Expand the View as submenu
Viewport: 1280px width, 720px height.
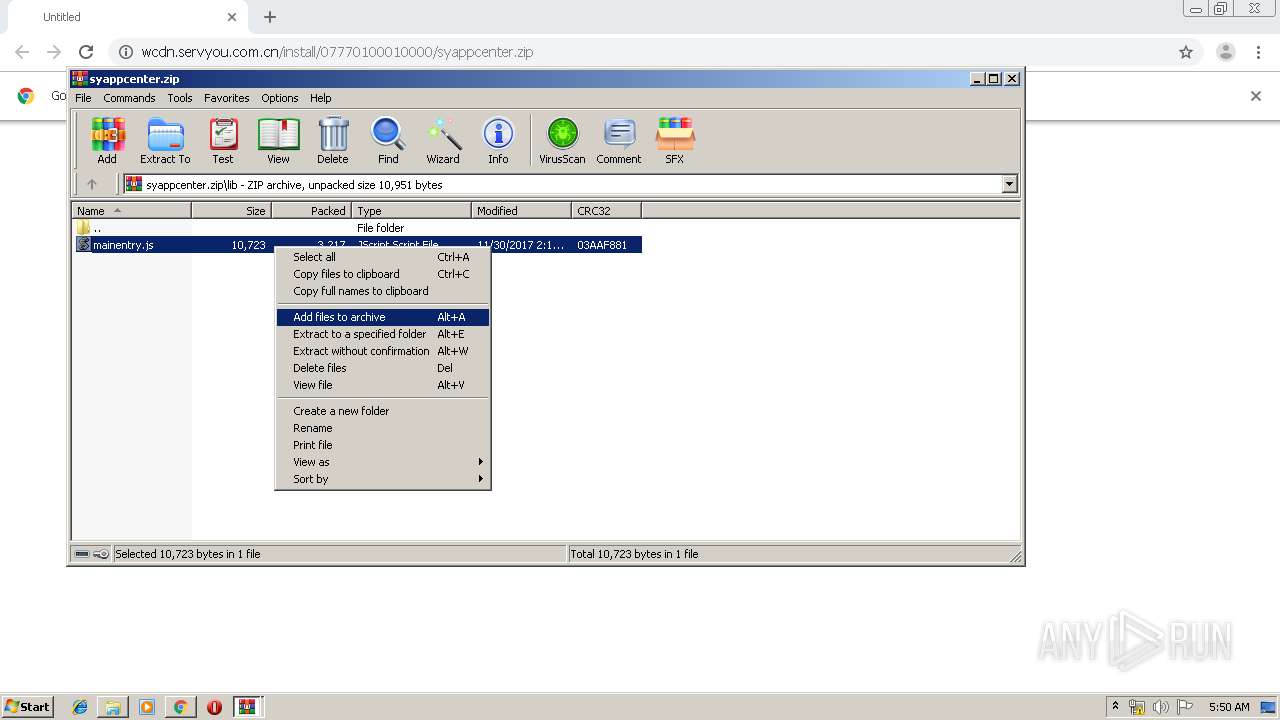tap(383, 462)
